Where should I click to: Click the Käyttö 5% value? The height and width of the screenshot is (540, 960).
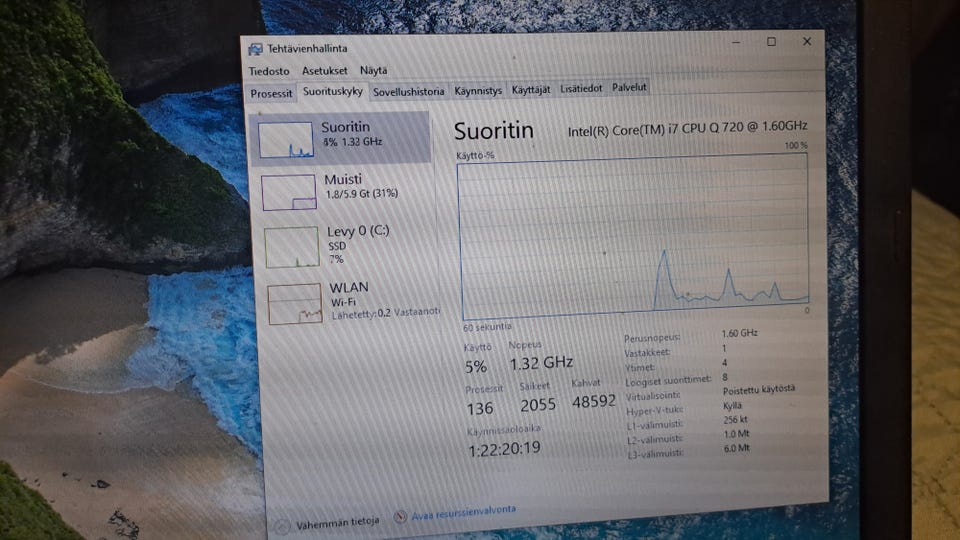click(x=476, y=367)
